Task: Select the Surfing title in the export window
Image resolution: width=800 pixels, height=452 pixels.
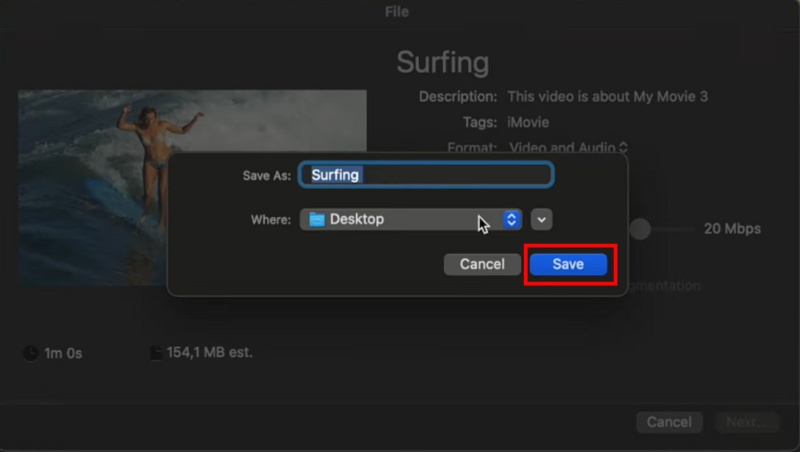Action: (x=443, y=62)
